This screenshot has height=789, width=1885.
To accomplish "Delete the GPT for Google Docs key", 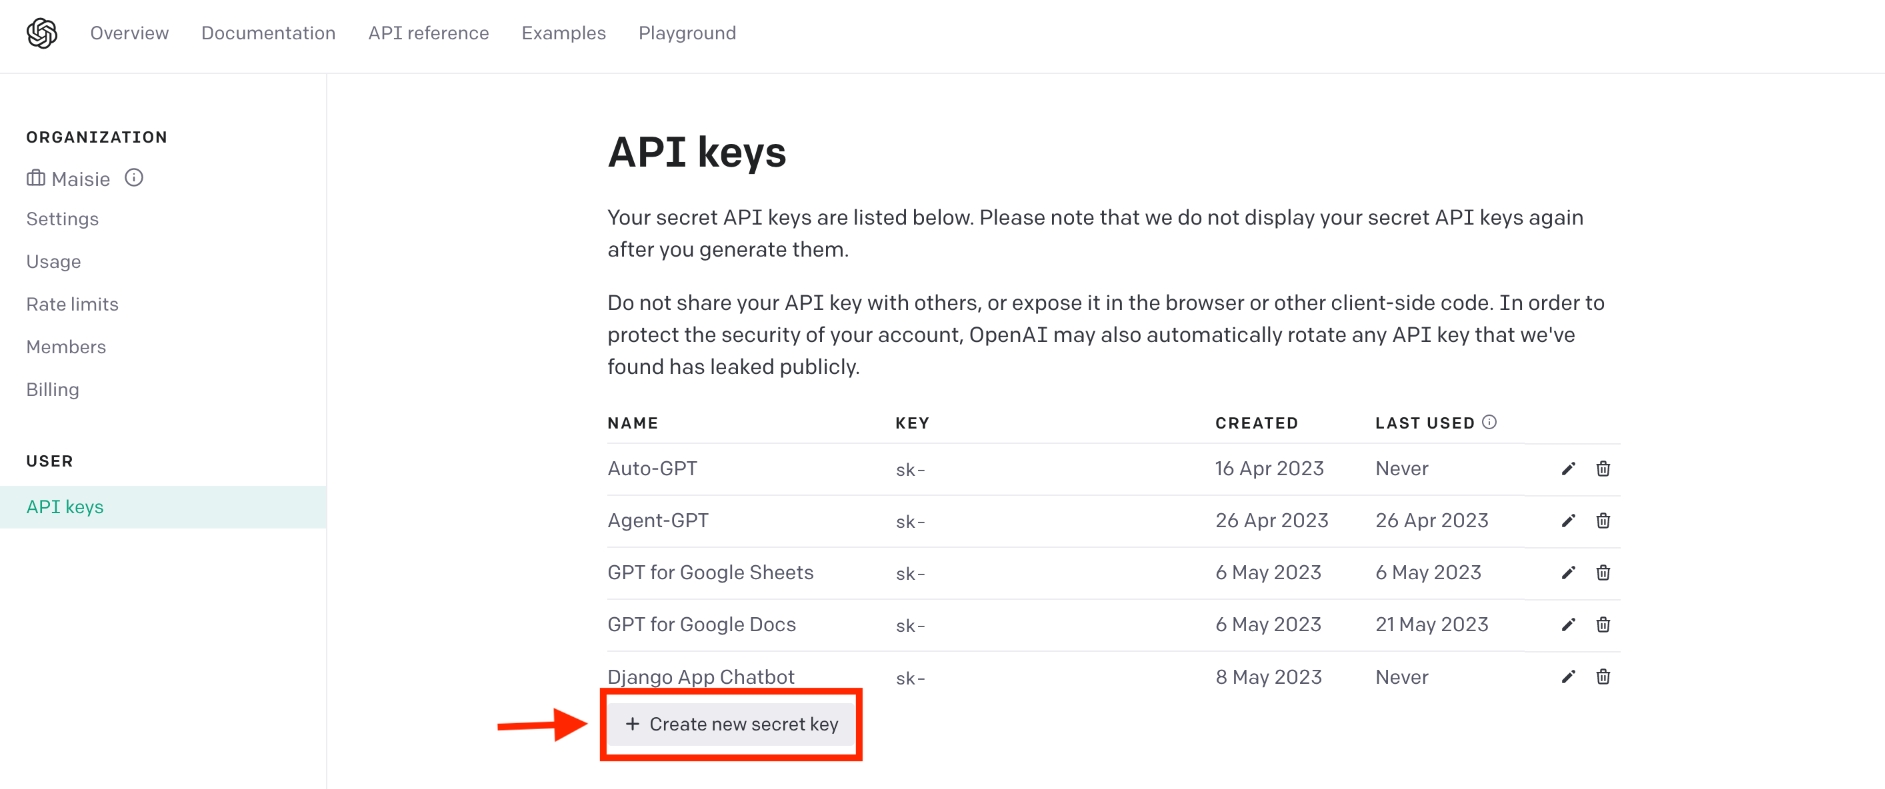I will [x=1603, y=625].
